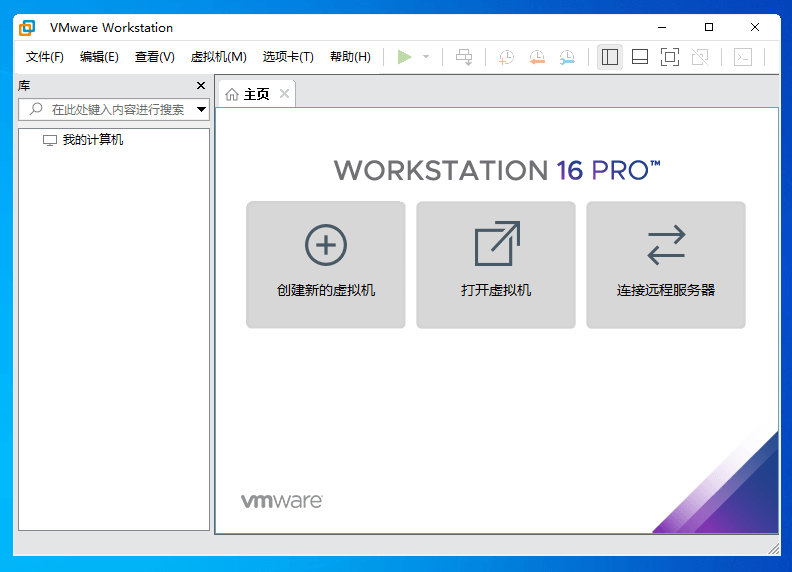
Task: Open the power options dropdown arrow
Action: (x=426, y=57)
